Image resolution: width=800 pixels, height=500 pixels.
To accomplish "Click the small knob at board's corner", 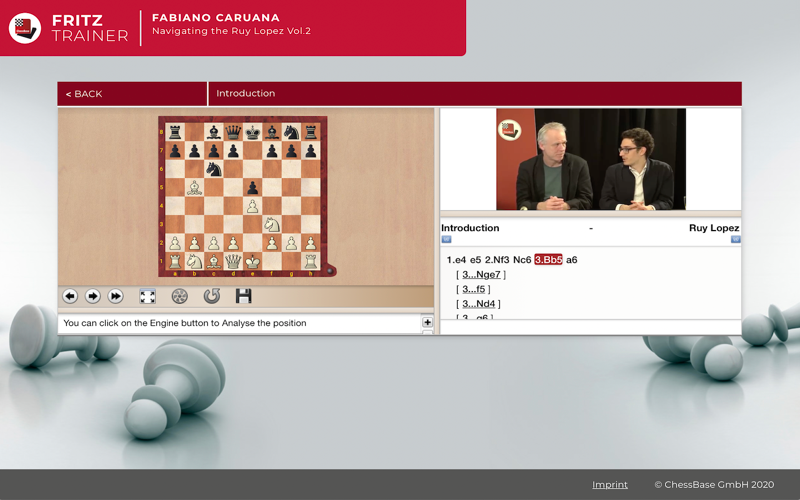I will [330, 270].
